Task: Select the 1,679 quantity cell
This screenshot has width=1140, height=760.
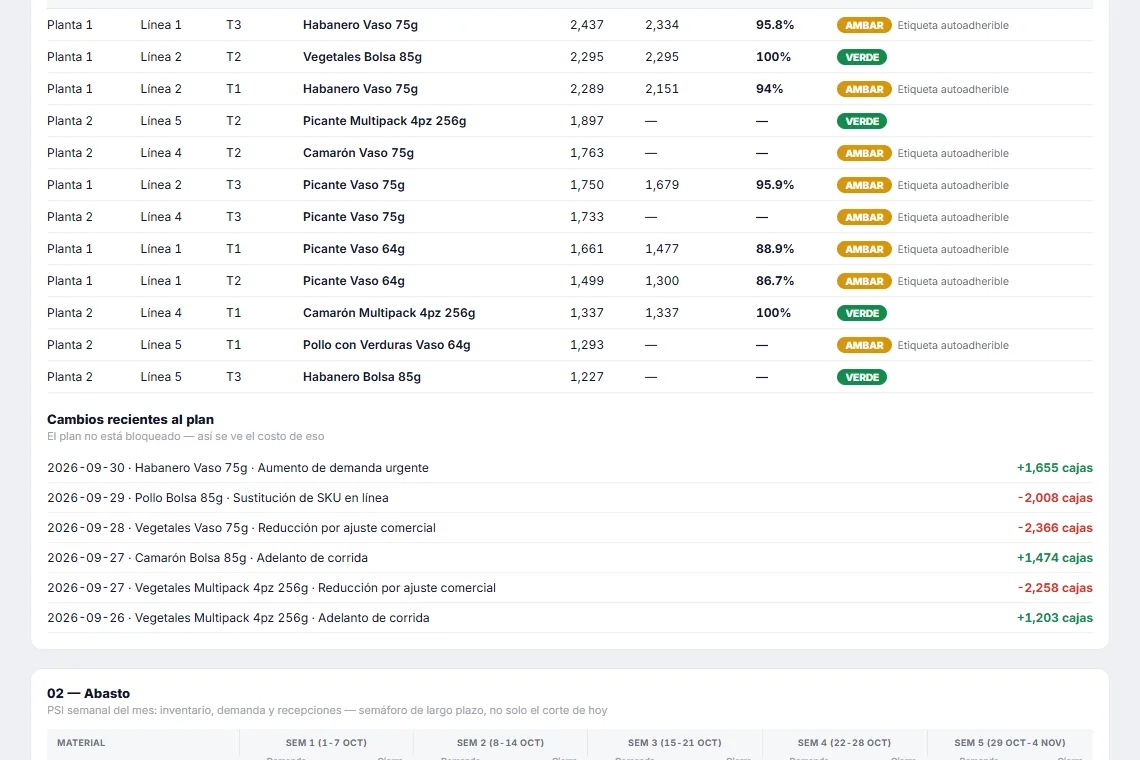Action: coord(662,185)
